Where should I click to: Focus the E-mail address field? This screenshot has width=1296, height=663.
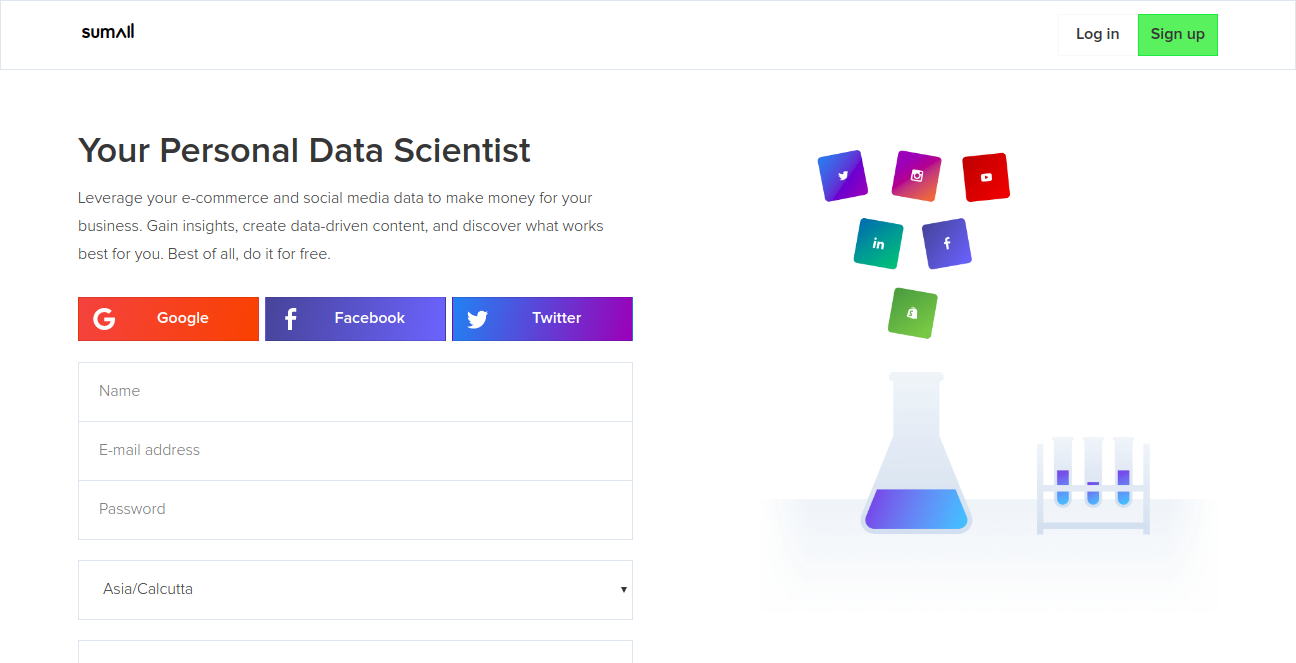point(355,450)
